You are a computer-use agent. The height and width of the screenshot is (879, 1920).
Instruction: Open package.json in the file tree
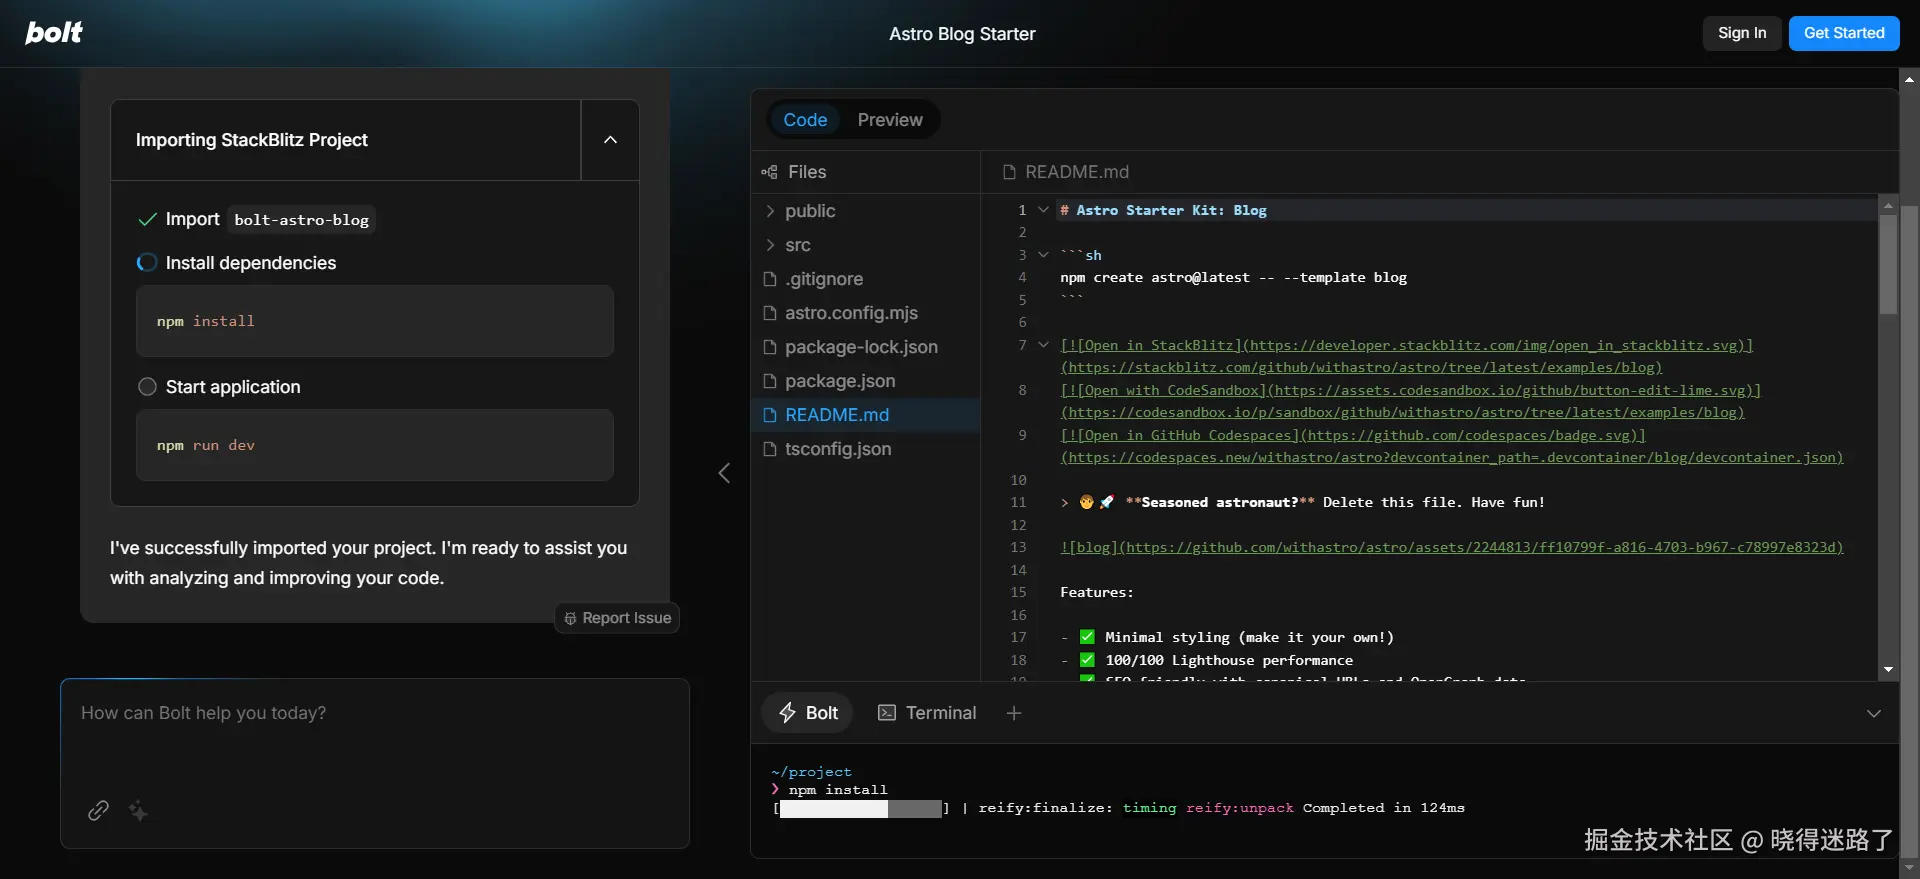pyautogui.click(x=865, y=381)
